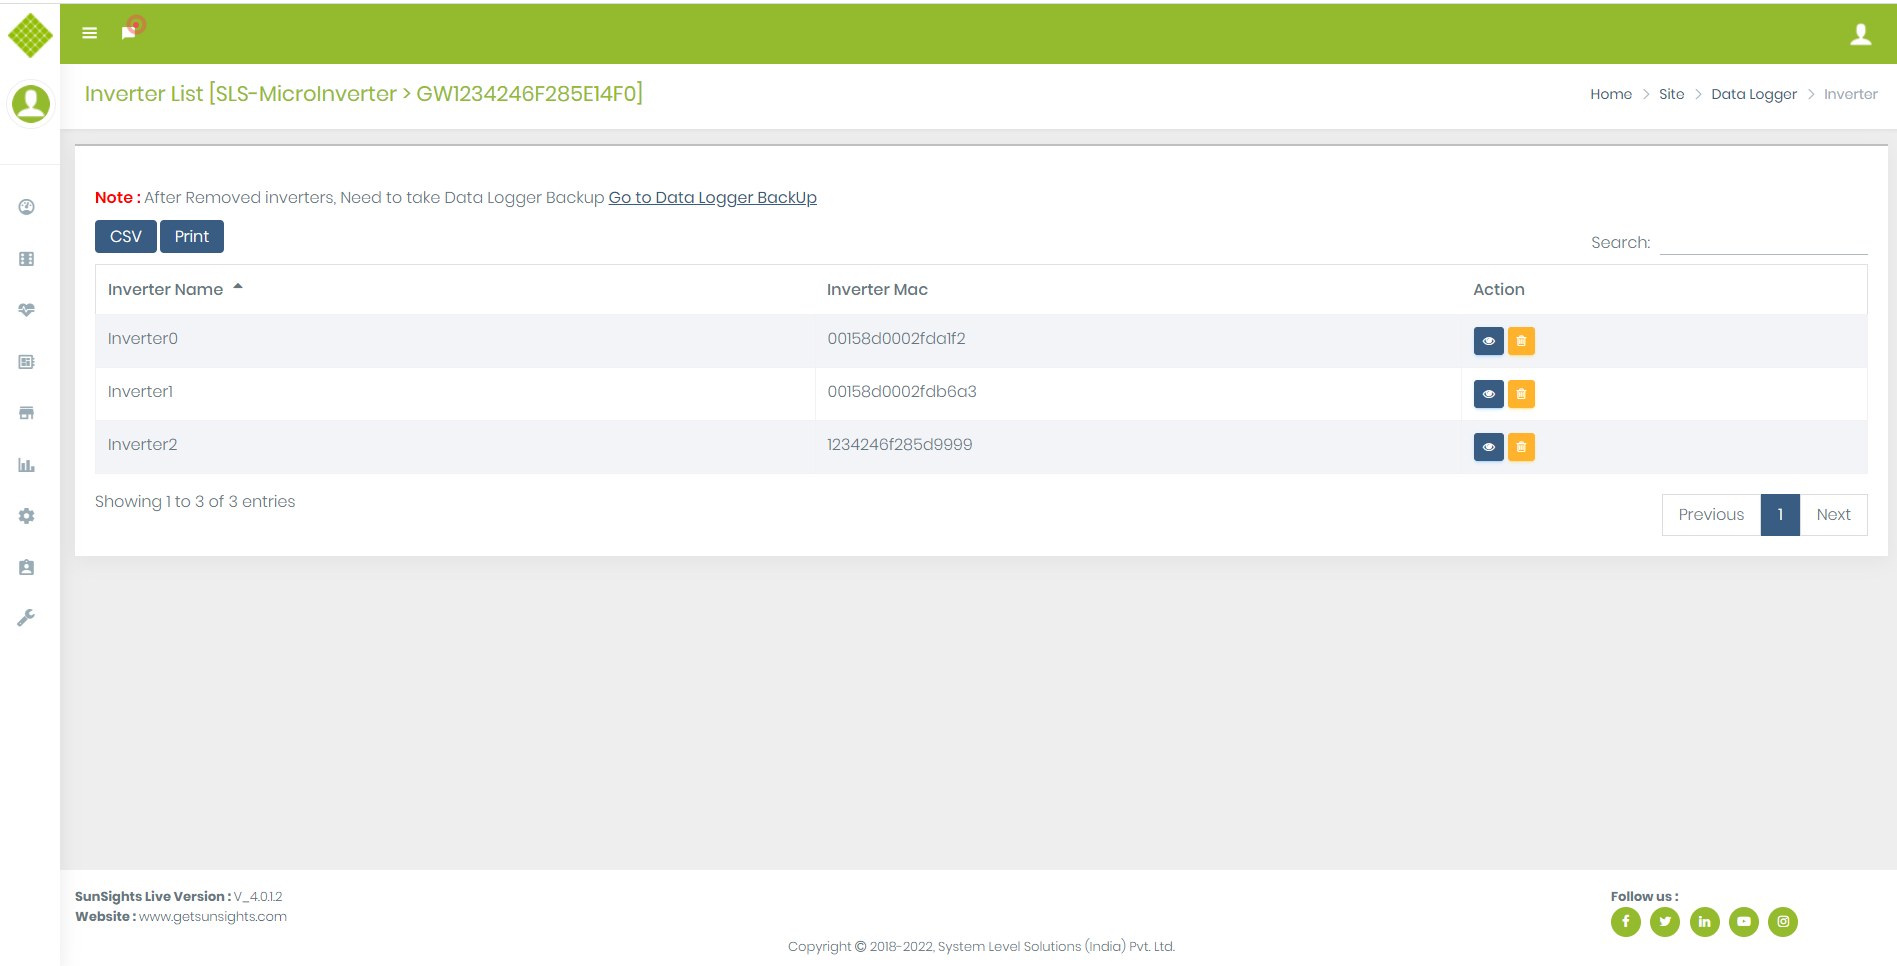Click the wrench tools icon in sidebar

25,617
